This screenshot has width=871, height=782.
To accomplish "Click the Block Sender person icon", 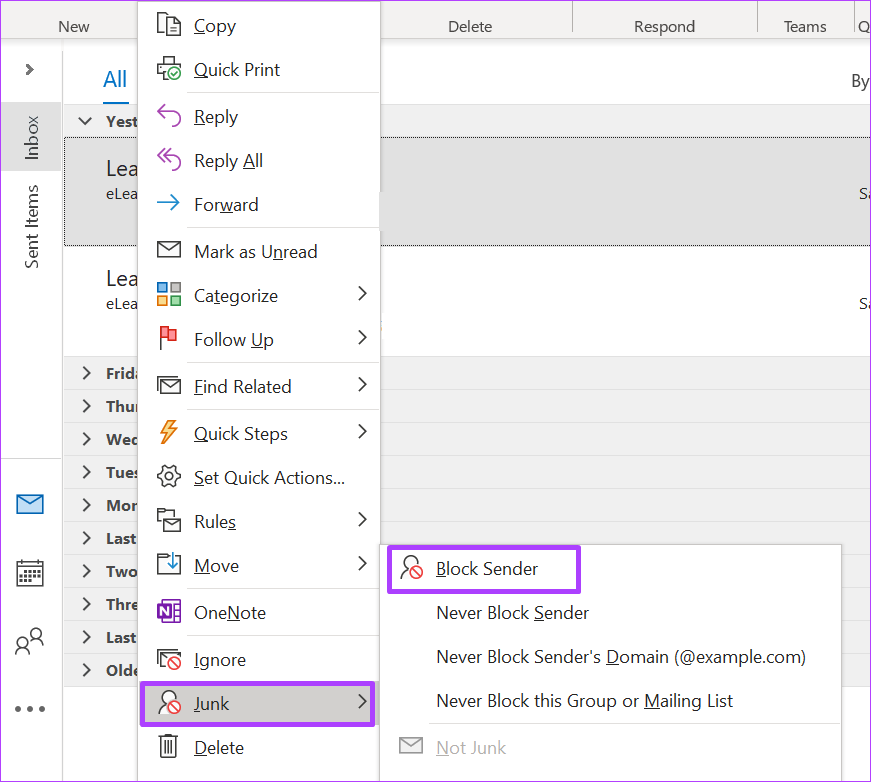I will tap(412, 568).
